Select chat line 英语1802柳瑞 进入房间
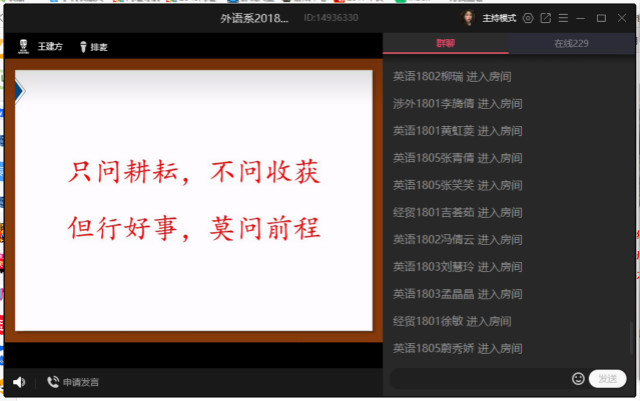This screenshot has width=640, height=401. [452, 76]
